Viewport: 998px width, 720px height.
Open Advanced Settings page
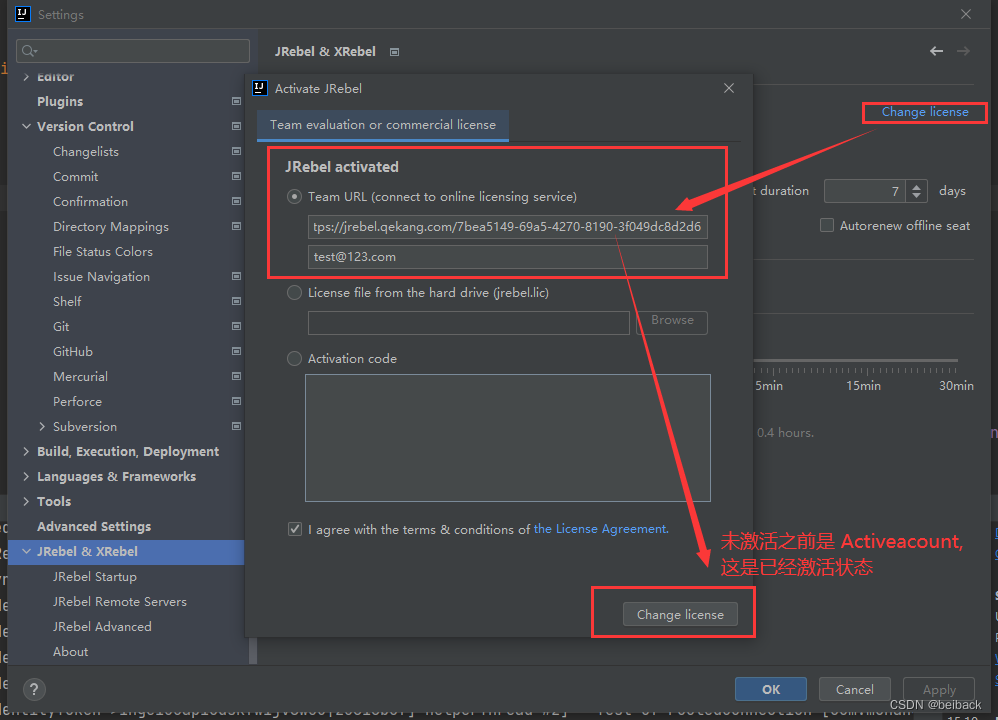click(x=94, y=526)
